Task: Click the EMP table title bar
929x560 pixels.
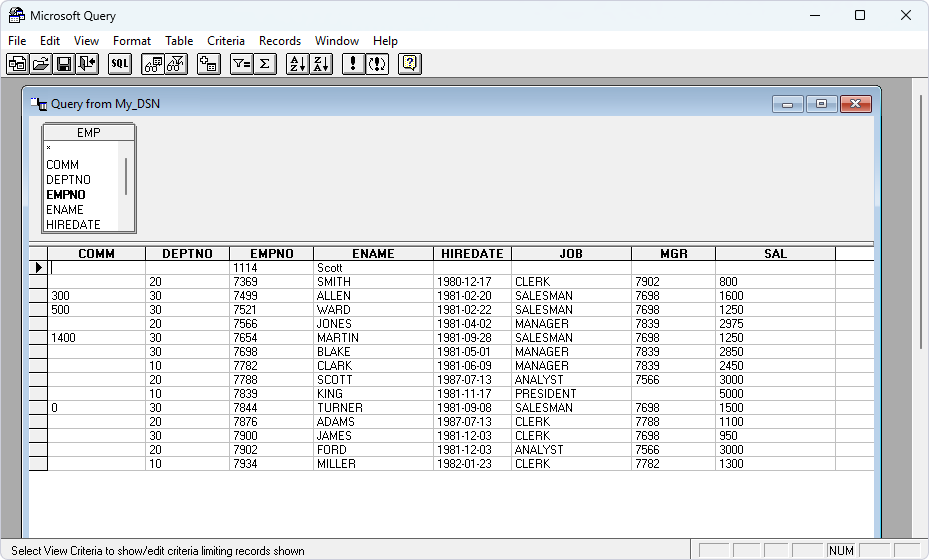Action: 89,133
